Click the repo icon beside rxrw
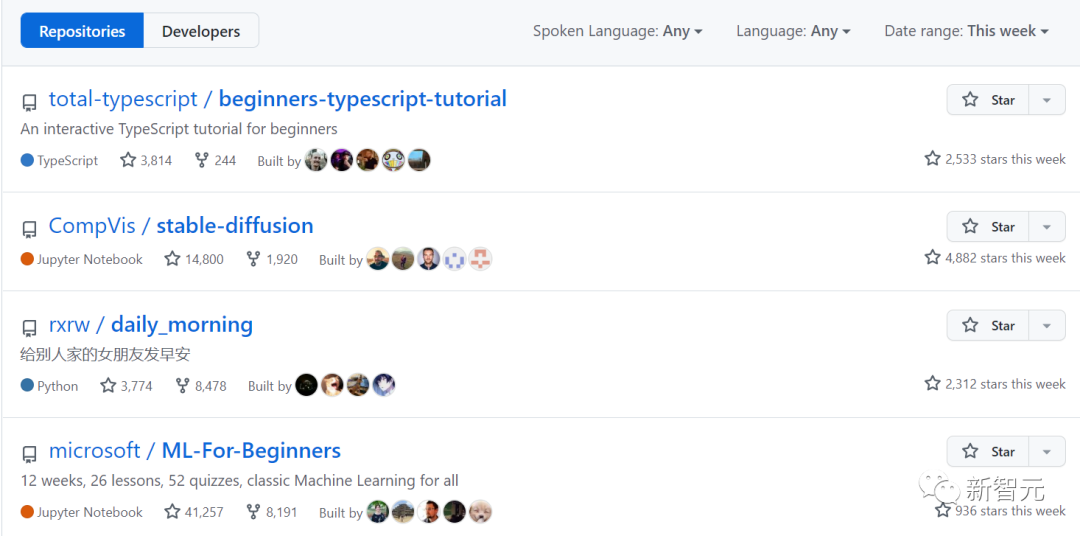Screen dimensions: 1080x536 tap(29, 328)
